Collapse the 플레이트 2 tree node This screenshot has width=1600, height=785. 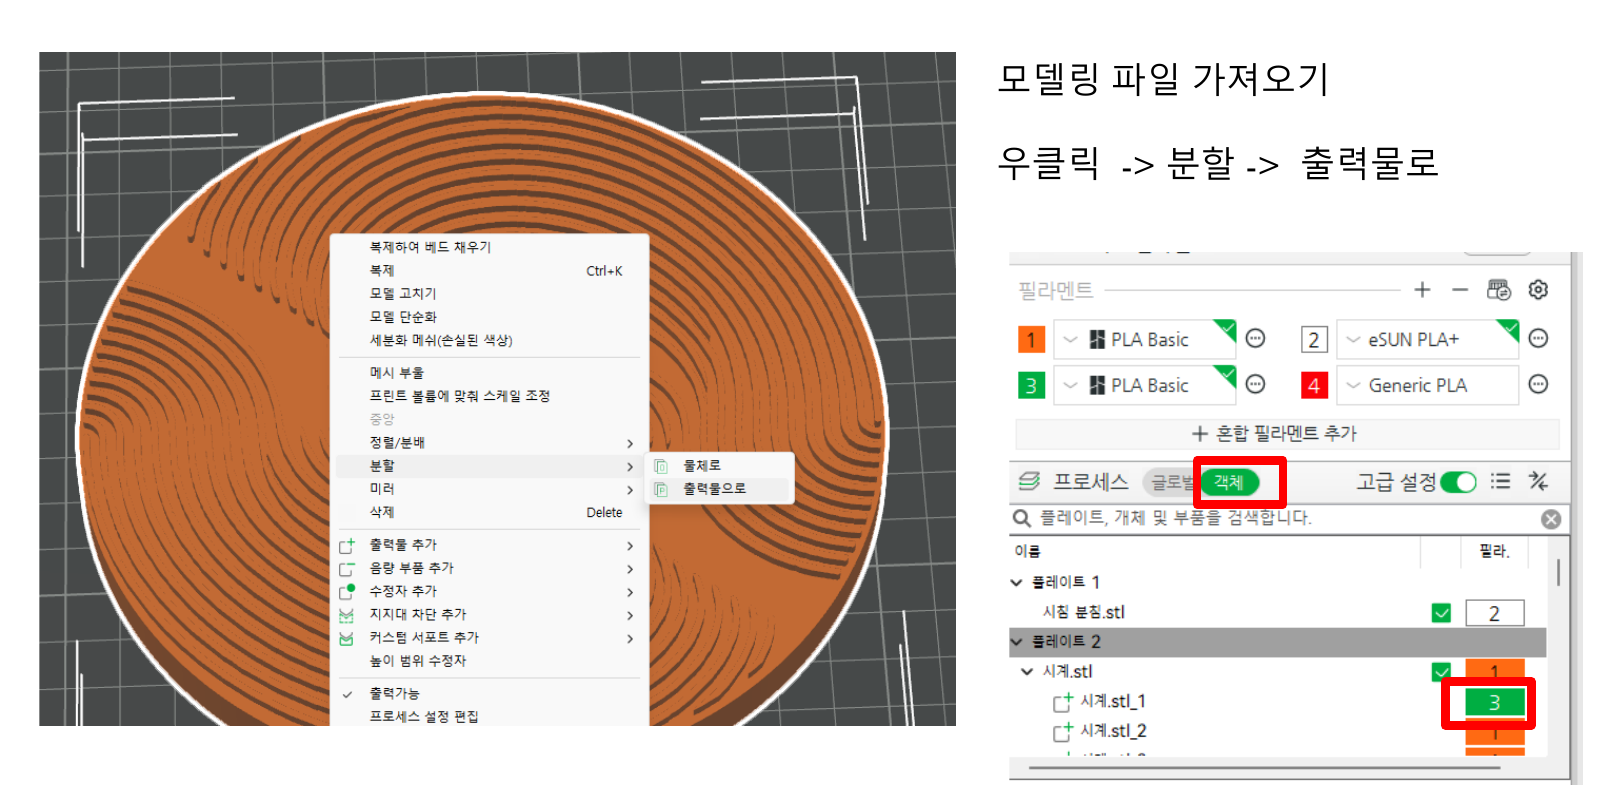(x=1017, y=641)
